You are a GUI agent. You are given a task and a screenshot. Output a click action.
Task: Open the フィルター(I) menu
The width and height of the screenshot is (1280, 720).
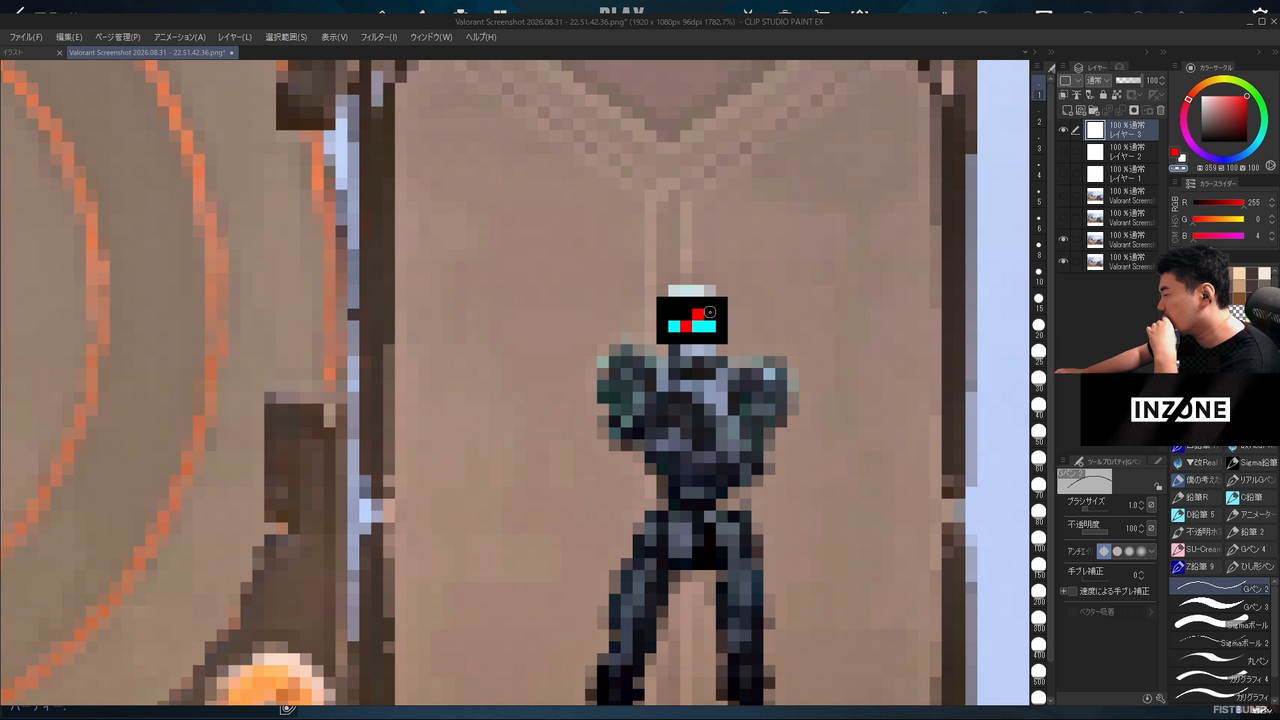(x=379, y=37)
